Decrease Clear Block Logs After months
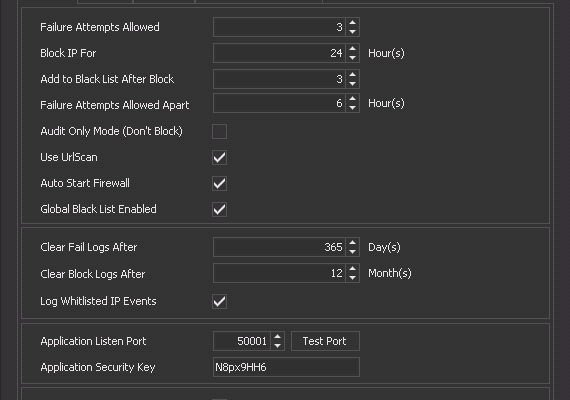This screenshot has height=400, width=570. pos(352,278)
